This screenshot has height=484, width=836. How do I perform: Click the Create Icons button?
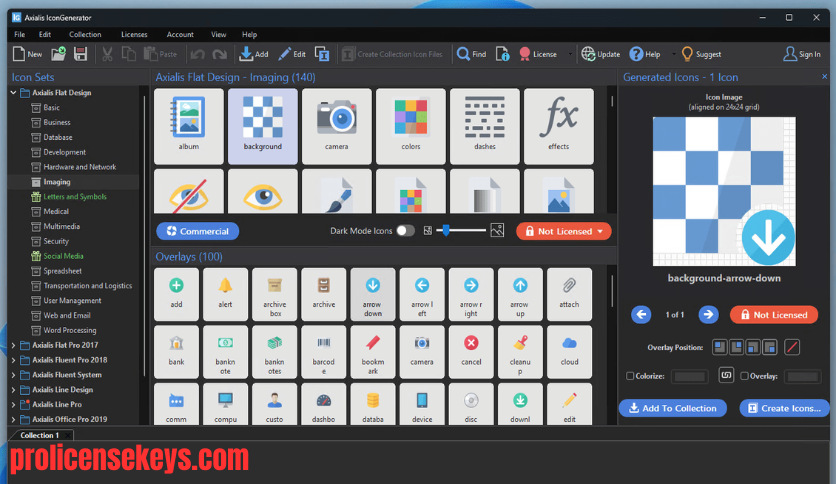(x=784, y=408)
